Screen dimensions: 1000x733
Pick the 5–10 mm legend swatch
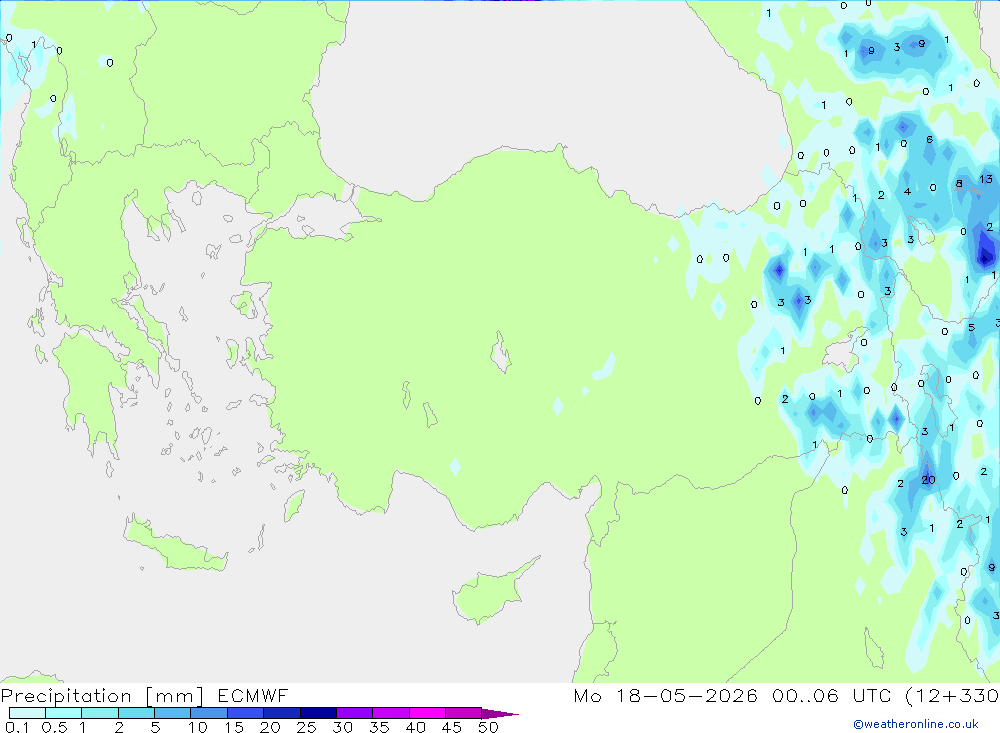173,713
